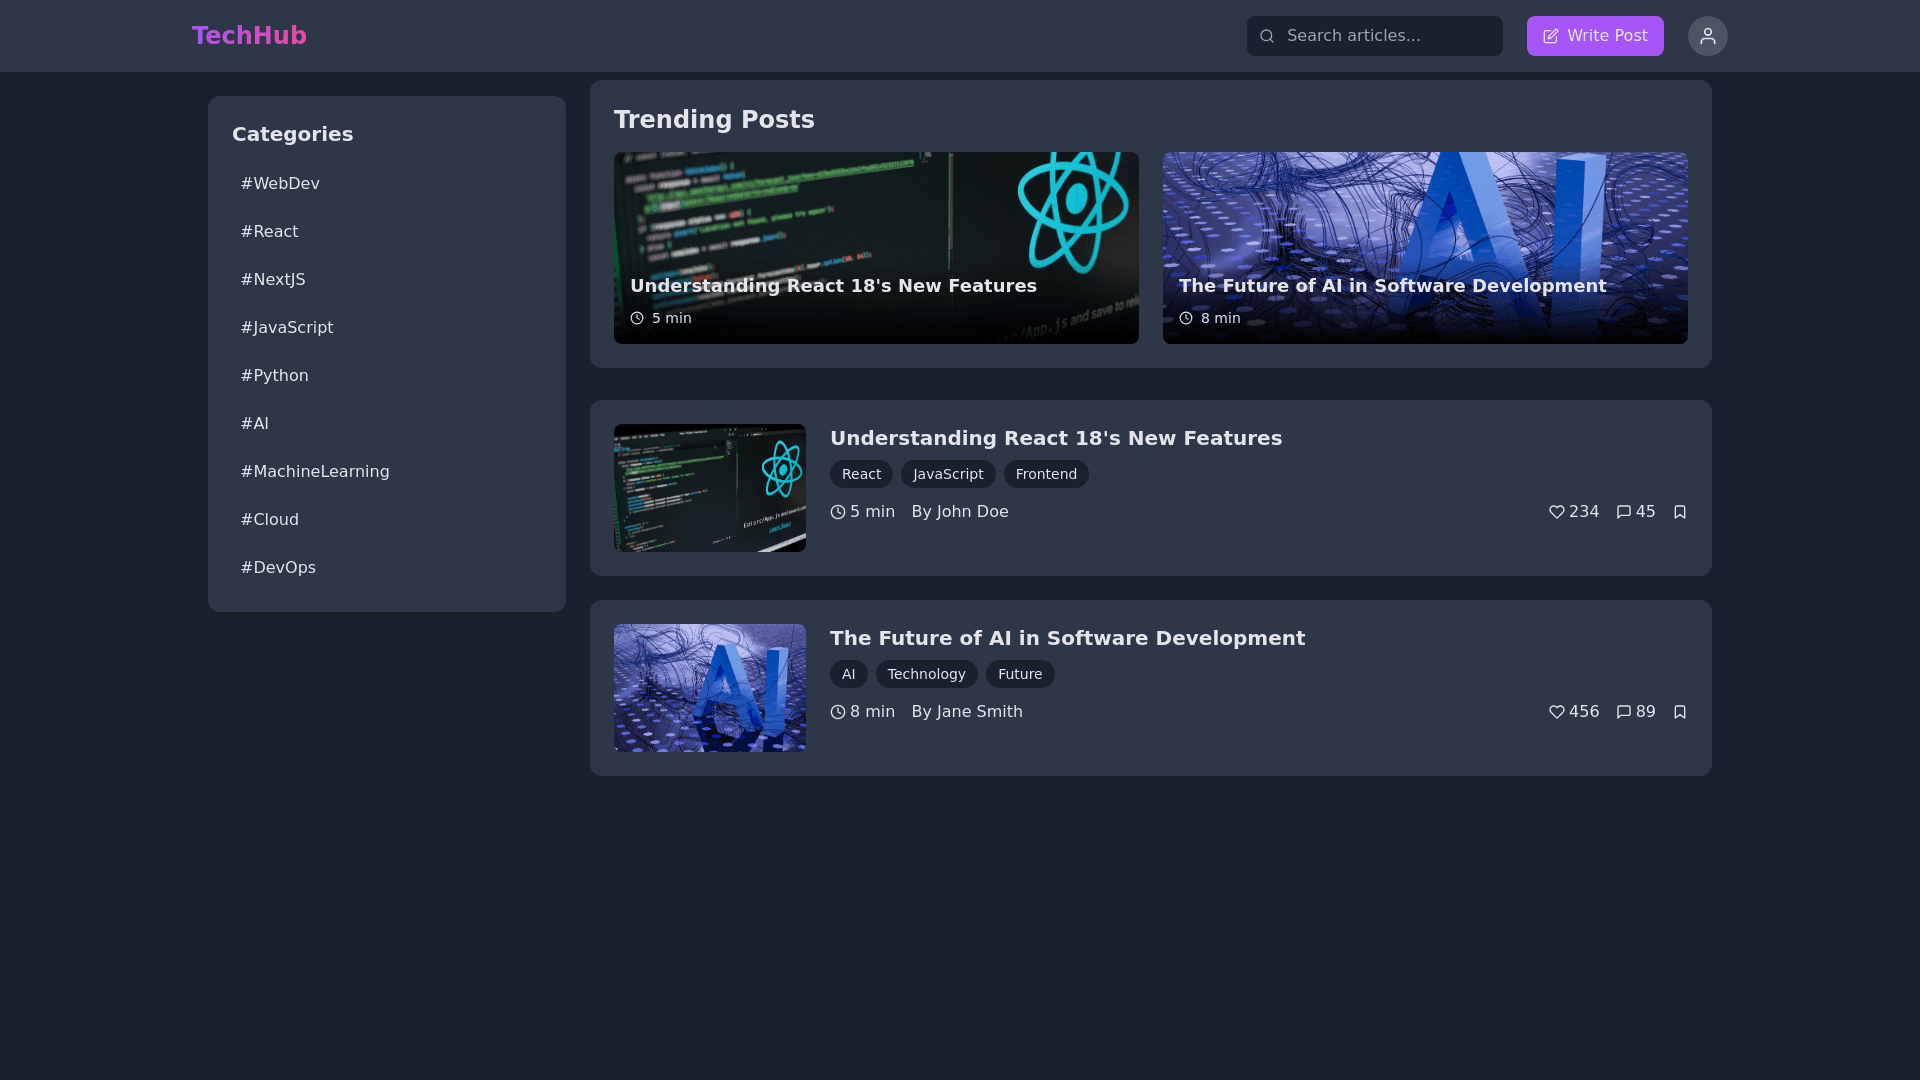Bookmark the React 18 features article
Image resolution: width=1920 pixels, height=1080 pixels.
point(1680,512)
